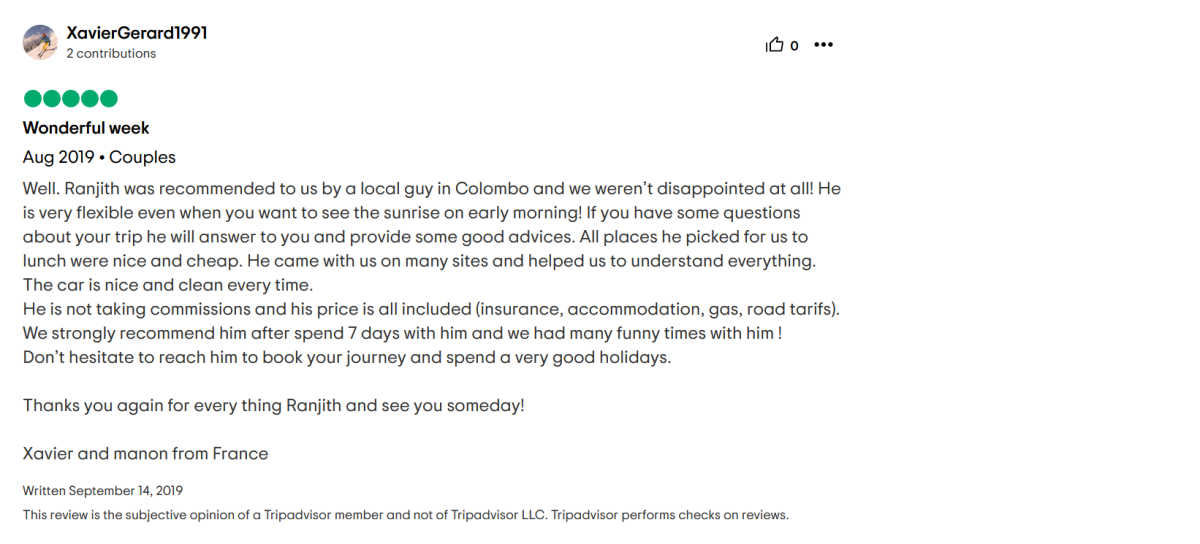Click the helpful vote count "0"
The image size is (1200, 544).
point(795,46)
